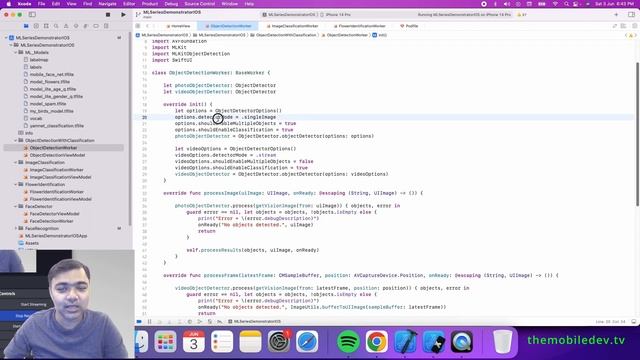Click the init() item in jump bar
Viewport: 640px width, 360px height.
(379, 35)
